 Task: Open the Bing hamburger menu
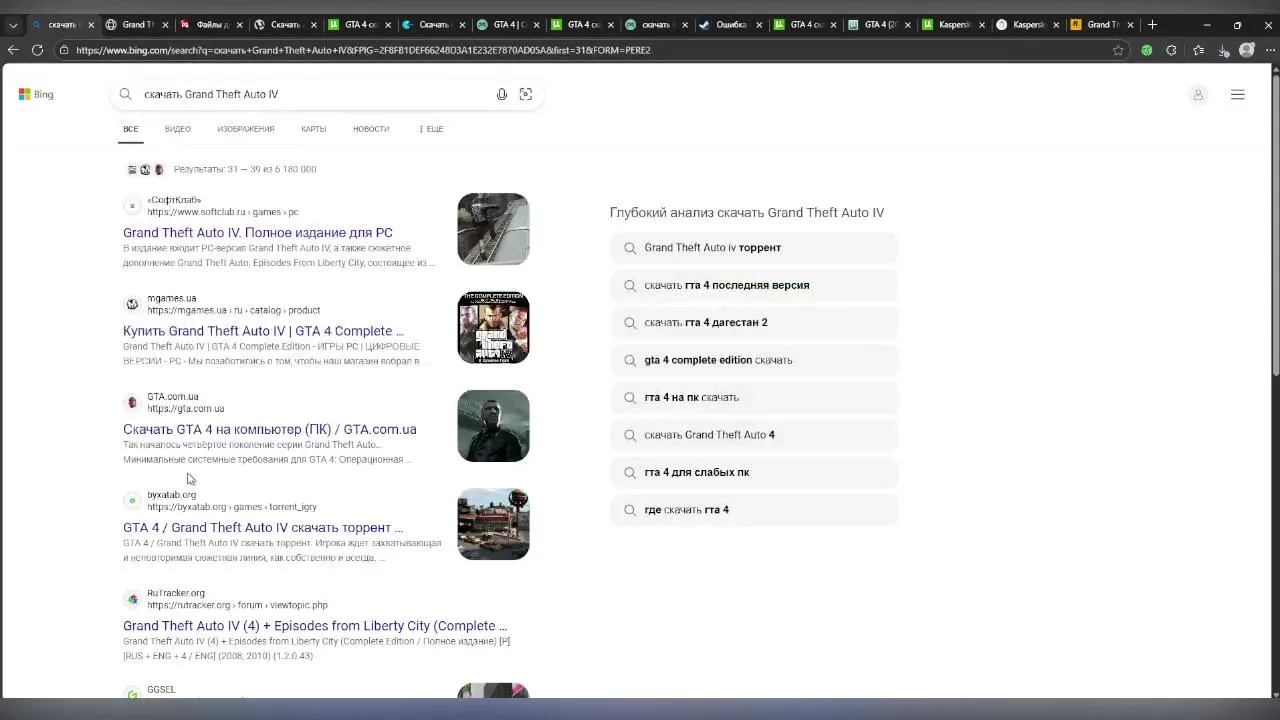click(1238, 95)
